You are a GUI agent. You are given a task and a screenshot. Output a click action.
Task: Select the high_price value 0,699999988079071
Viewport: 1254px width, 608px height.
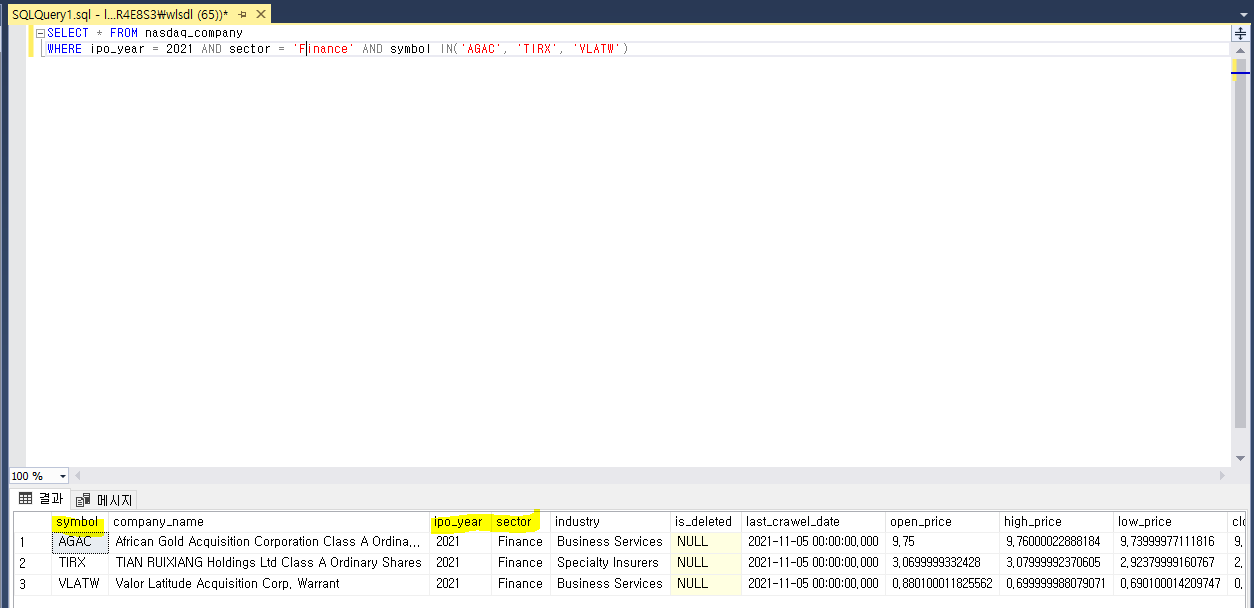(1056, 583)
